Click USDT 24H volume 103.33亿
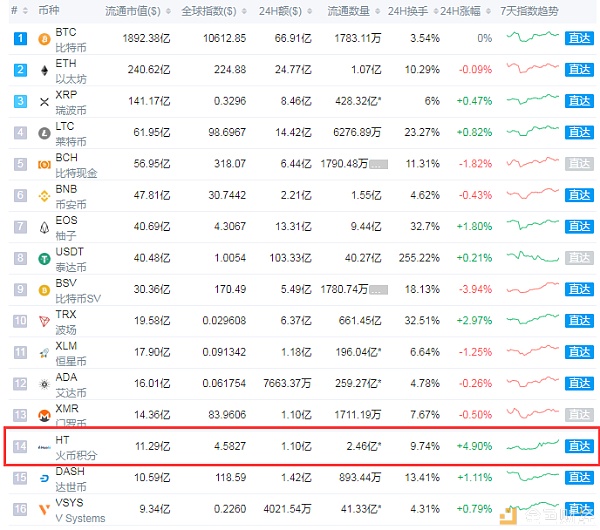 tap(290, 258)
